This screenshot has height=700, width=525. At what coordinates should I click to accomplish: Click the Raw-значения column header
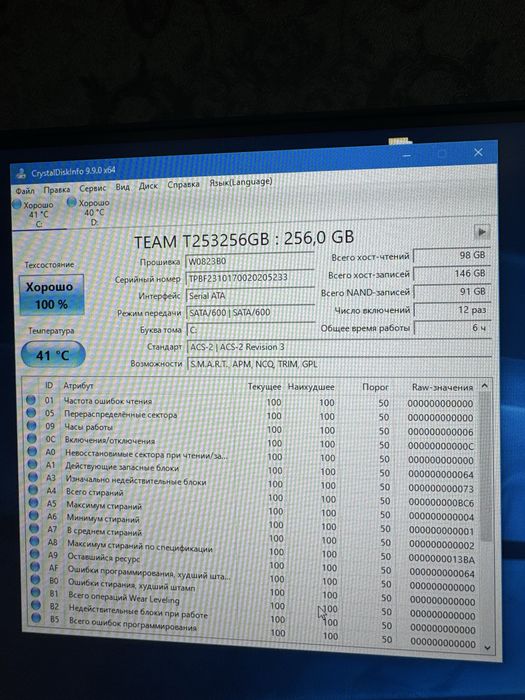coord(442,388)
